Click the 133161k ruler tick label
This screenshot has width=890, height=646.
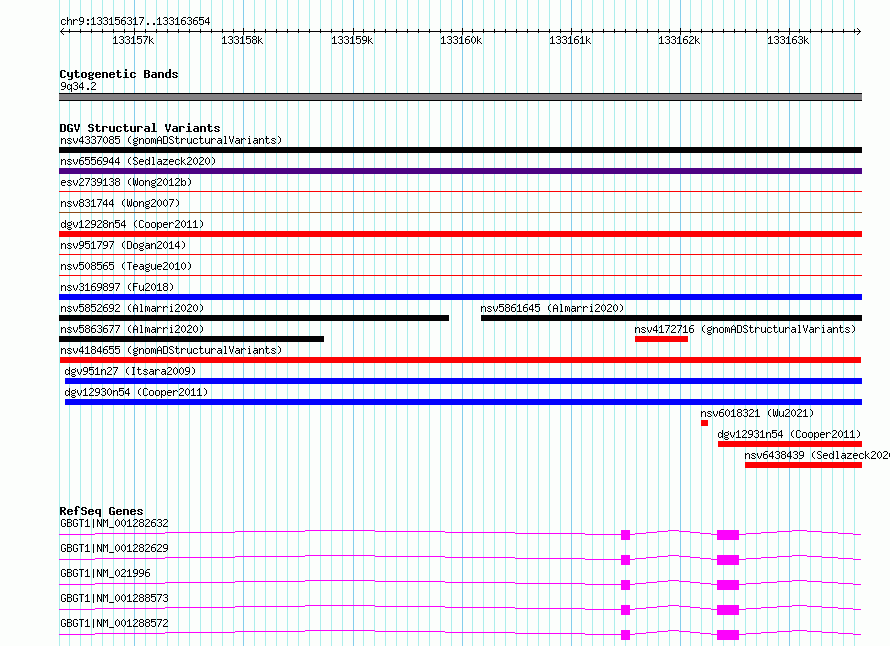point(570,40)
